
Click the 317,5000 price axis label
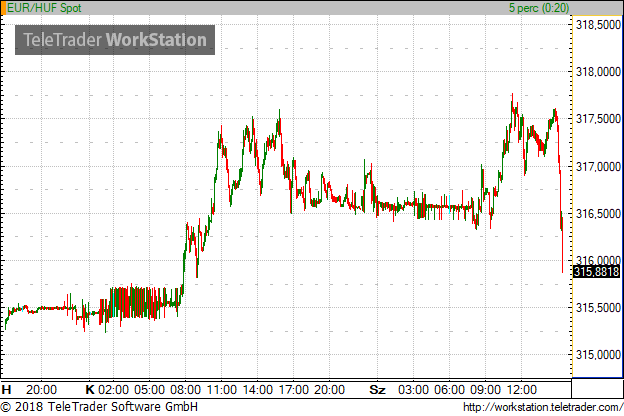(x=598, y=119)
